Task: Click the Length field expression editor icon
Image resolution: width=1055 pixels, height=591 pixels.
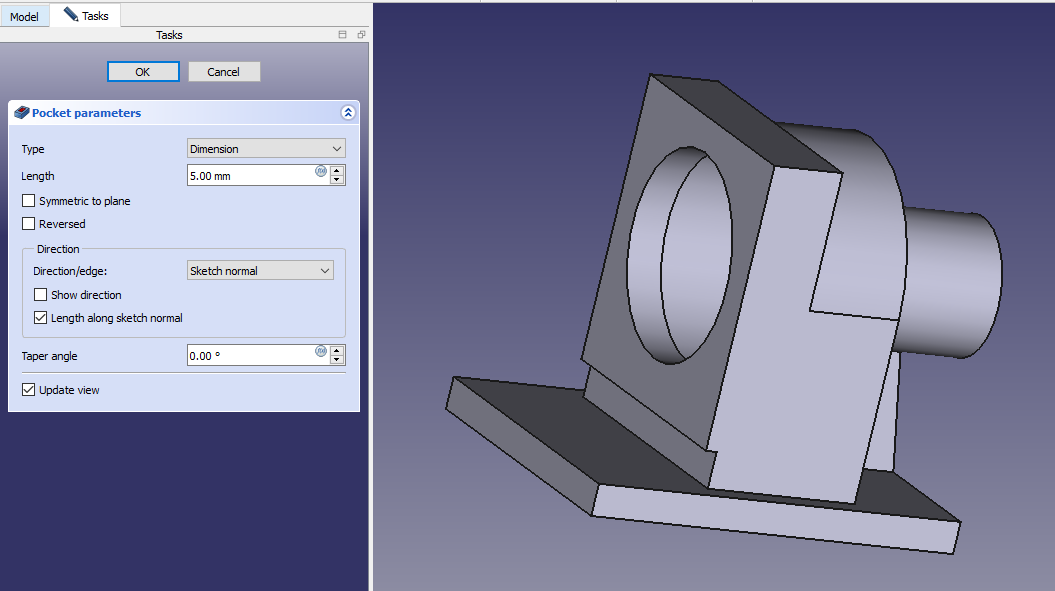Action: pyautogui.click(x=321, y=171)
